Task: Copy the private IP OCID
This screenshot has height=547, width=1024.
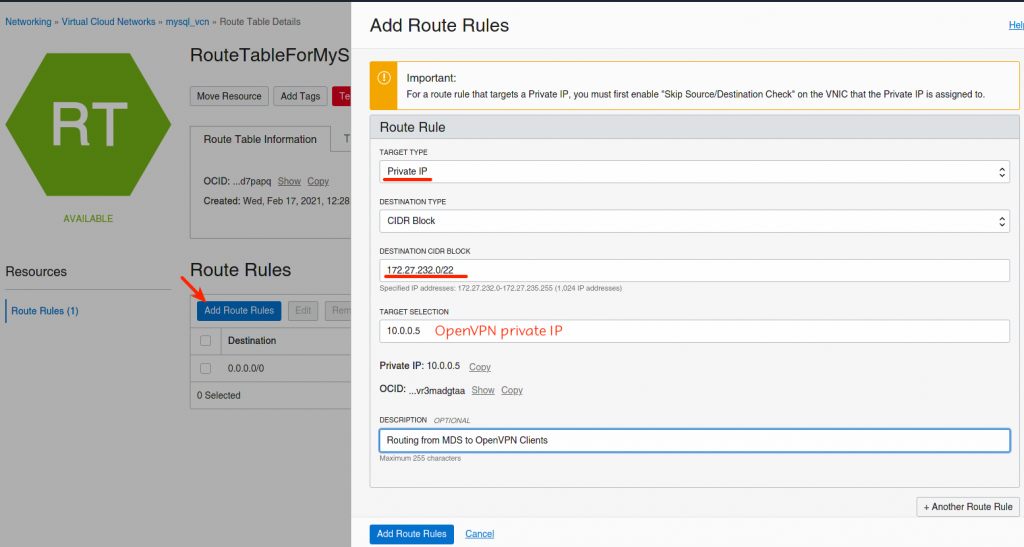Action: [512, 390]
